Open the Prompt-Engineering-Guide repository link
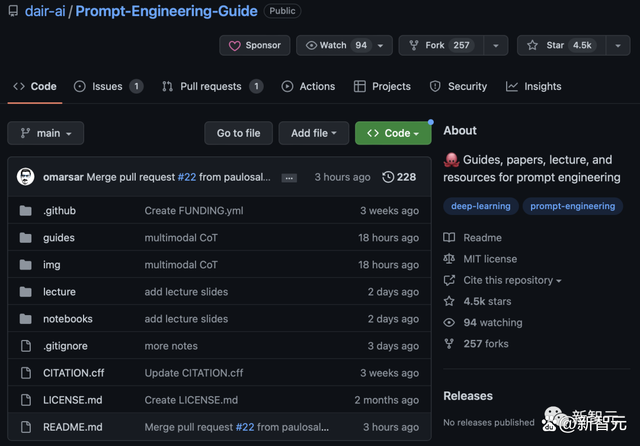640x446 pixels. pyautogui.click(x=167, y=11)
